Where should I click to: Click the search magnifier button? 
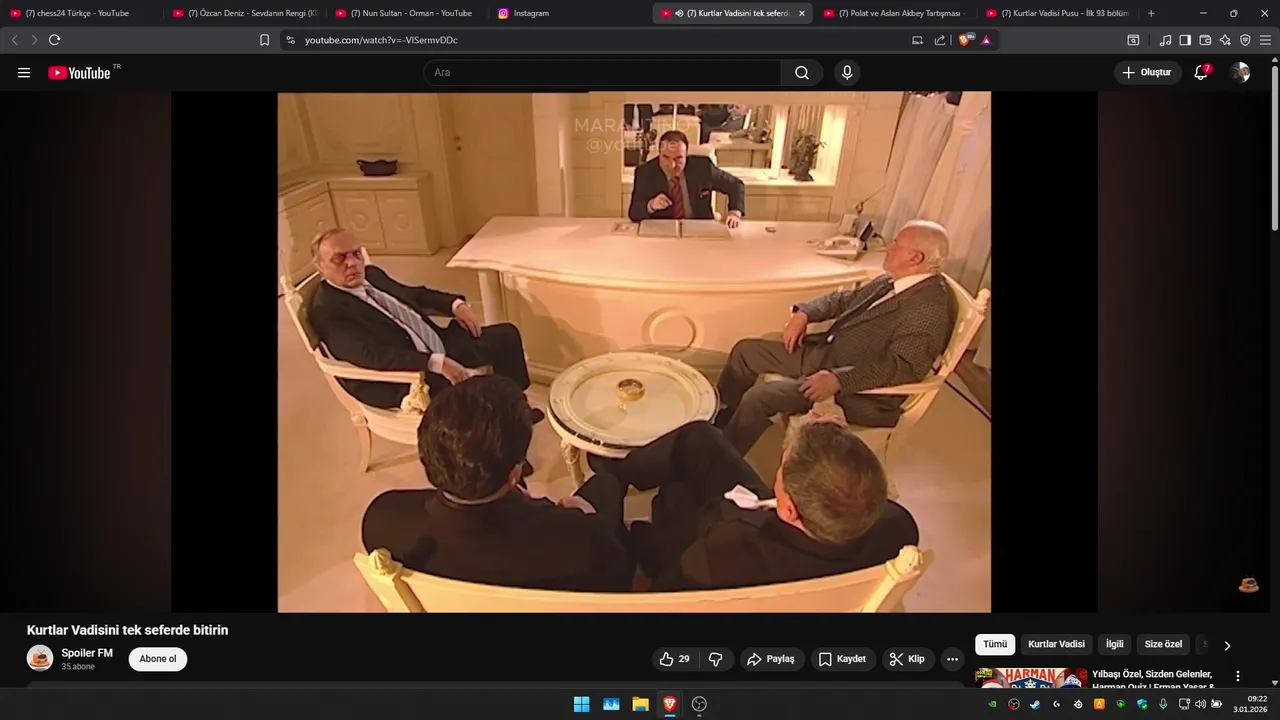coord(802,73)
